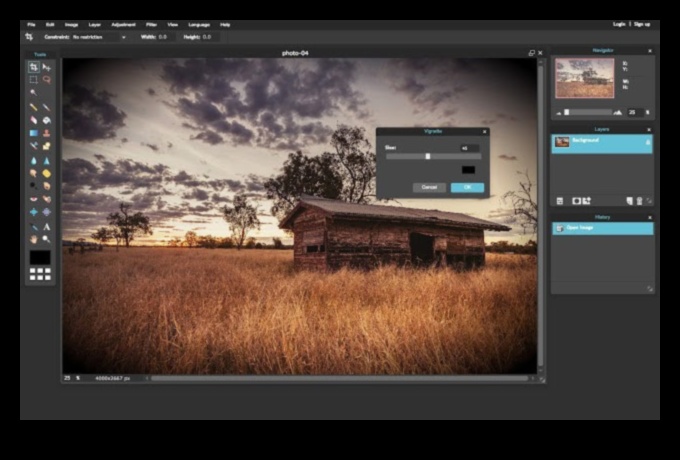Pick the rectangular Marquee tool
Screen dimensions: 680x460
[x=33, y=79]
